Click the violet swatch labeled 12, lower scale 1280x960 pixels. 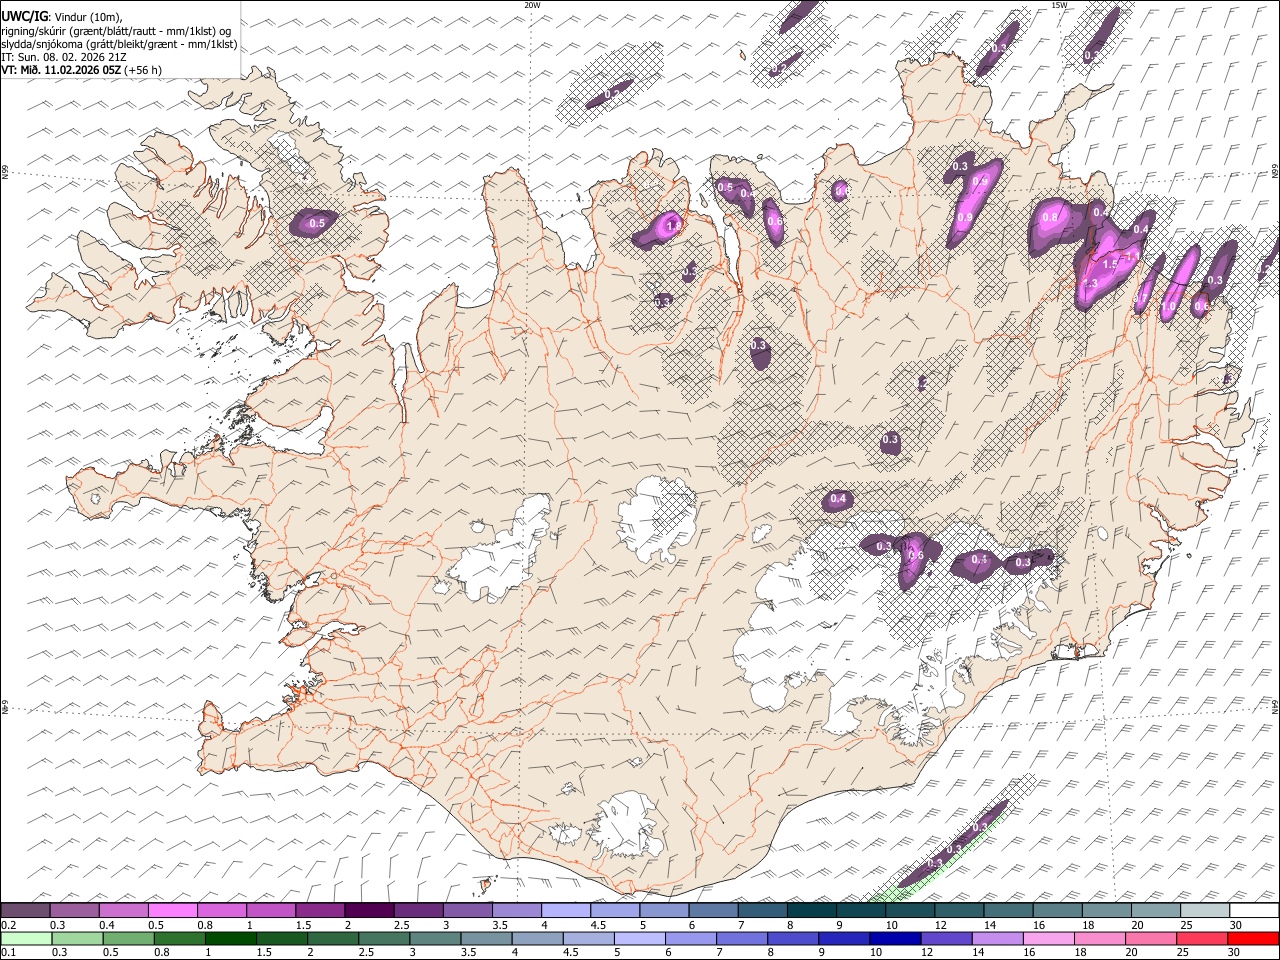coord(947,938)
